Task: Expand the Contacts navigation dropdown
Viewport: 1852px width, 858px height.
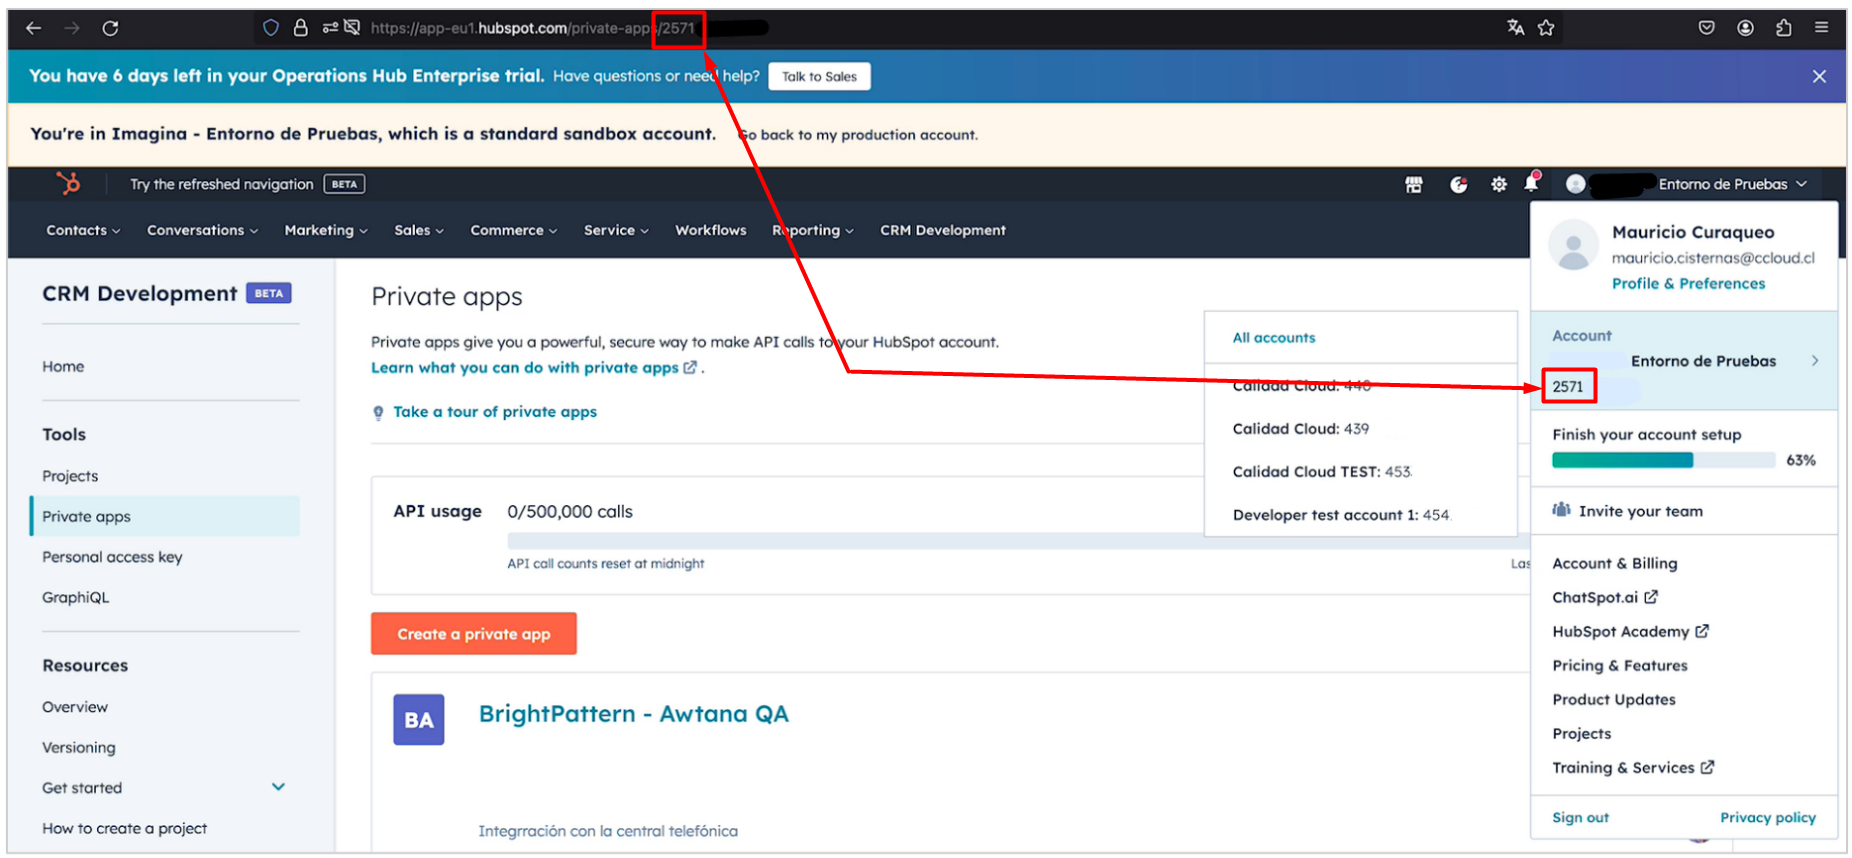Action: click(83, 230)
